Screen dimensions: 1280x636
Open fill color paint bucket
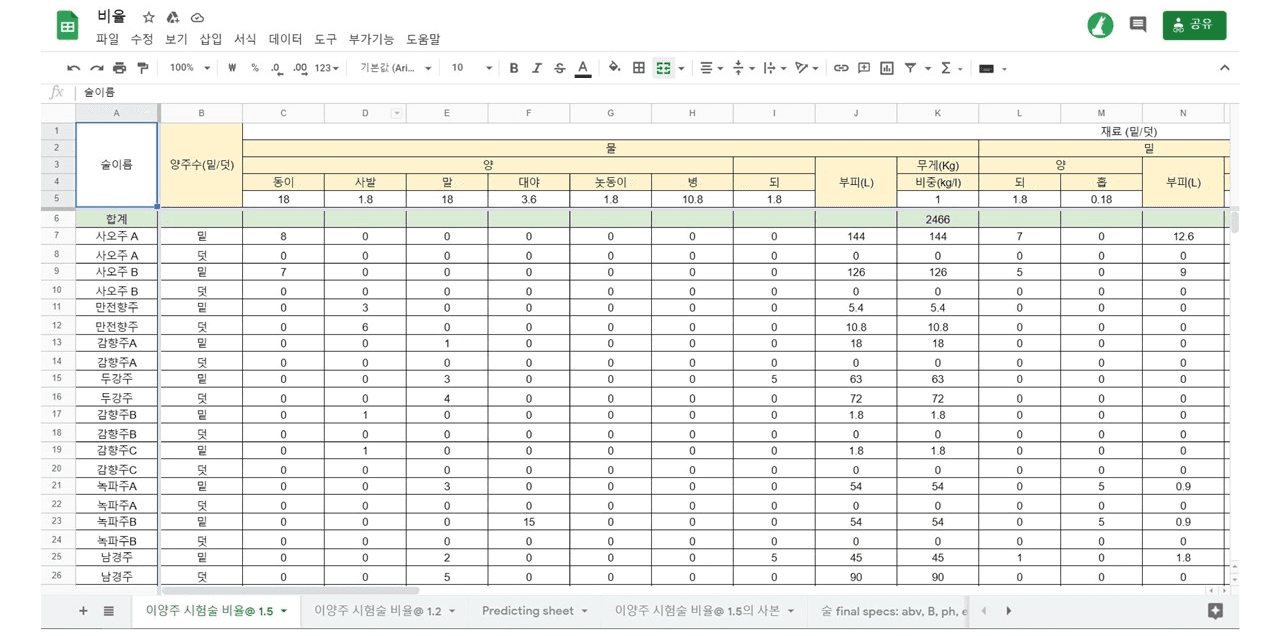(615, 68)
